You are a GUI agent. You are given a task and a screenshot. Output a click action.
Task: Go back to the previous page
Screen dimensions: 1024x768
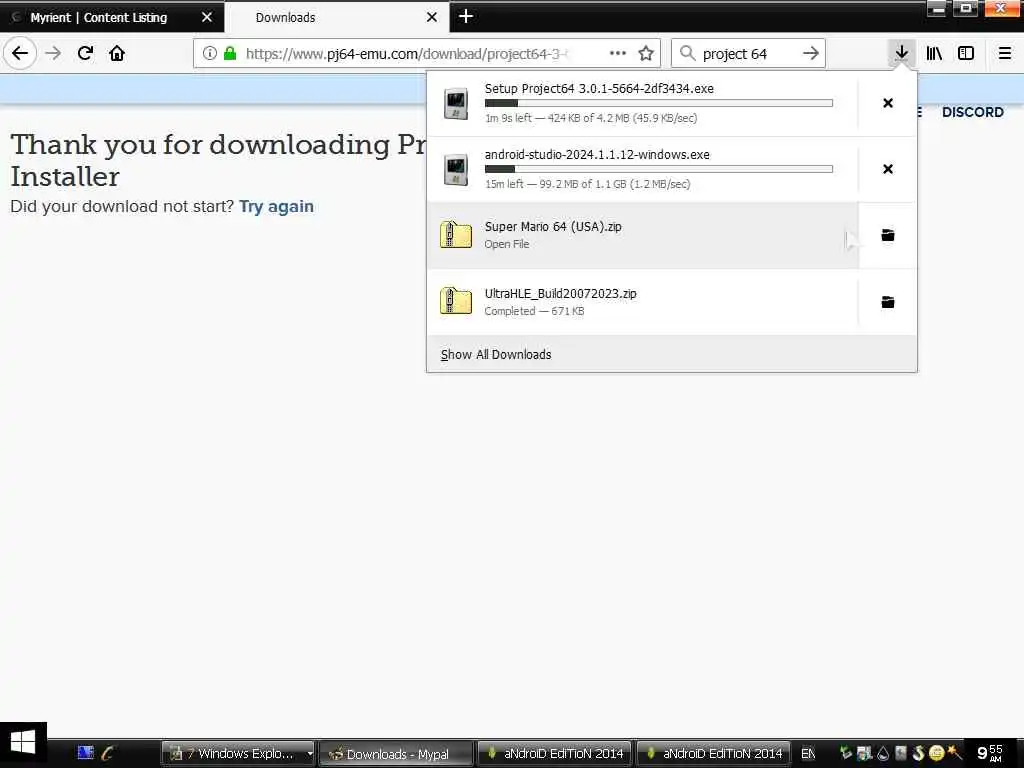[x=20, y=53]
